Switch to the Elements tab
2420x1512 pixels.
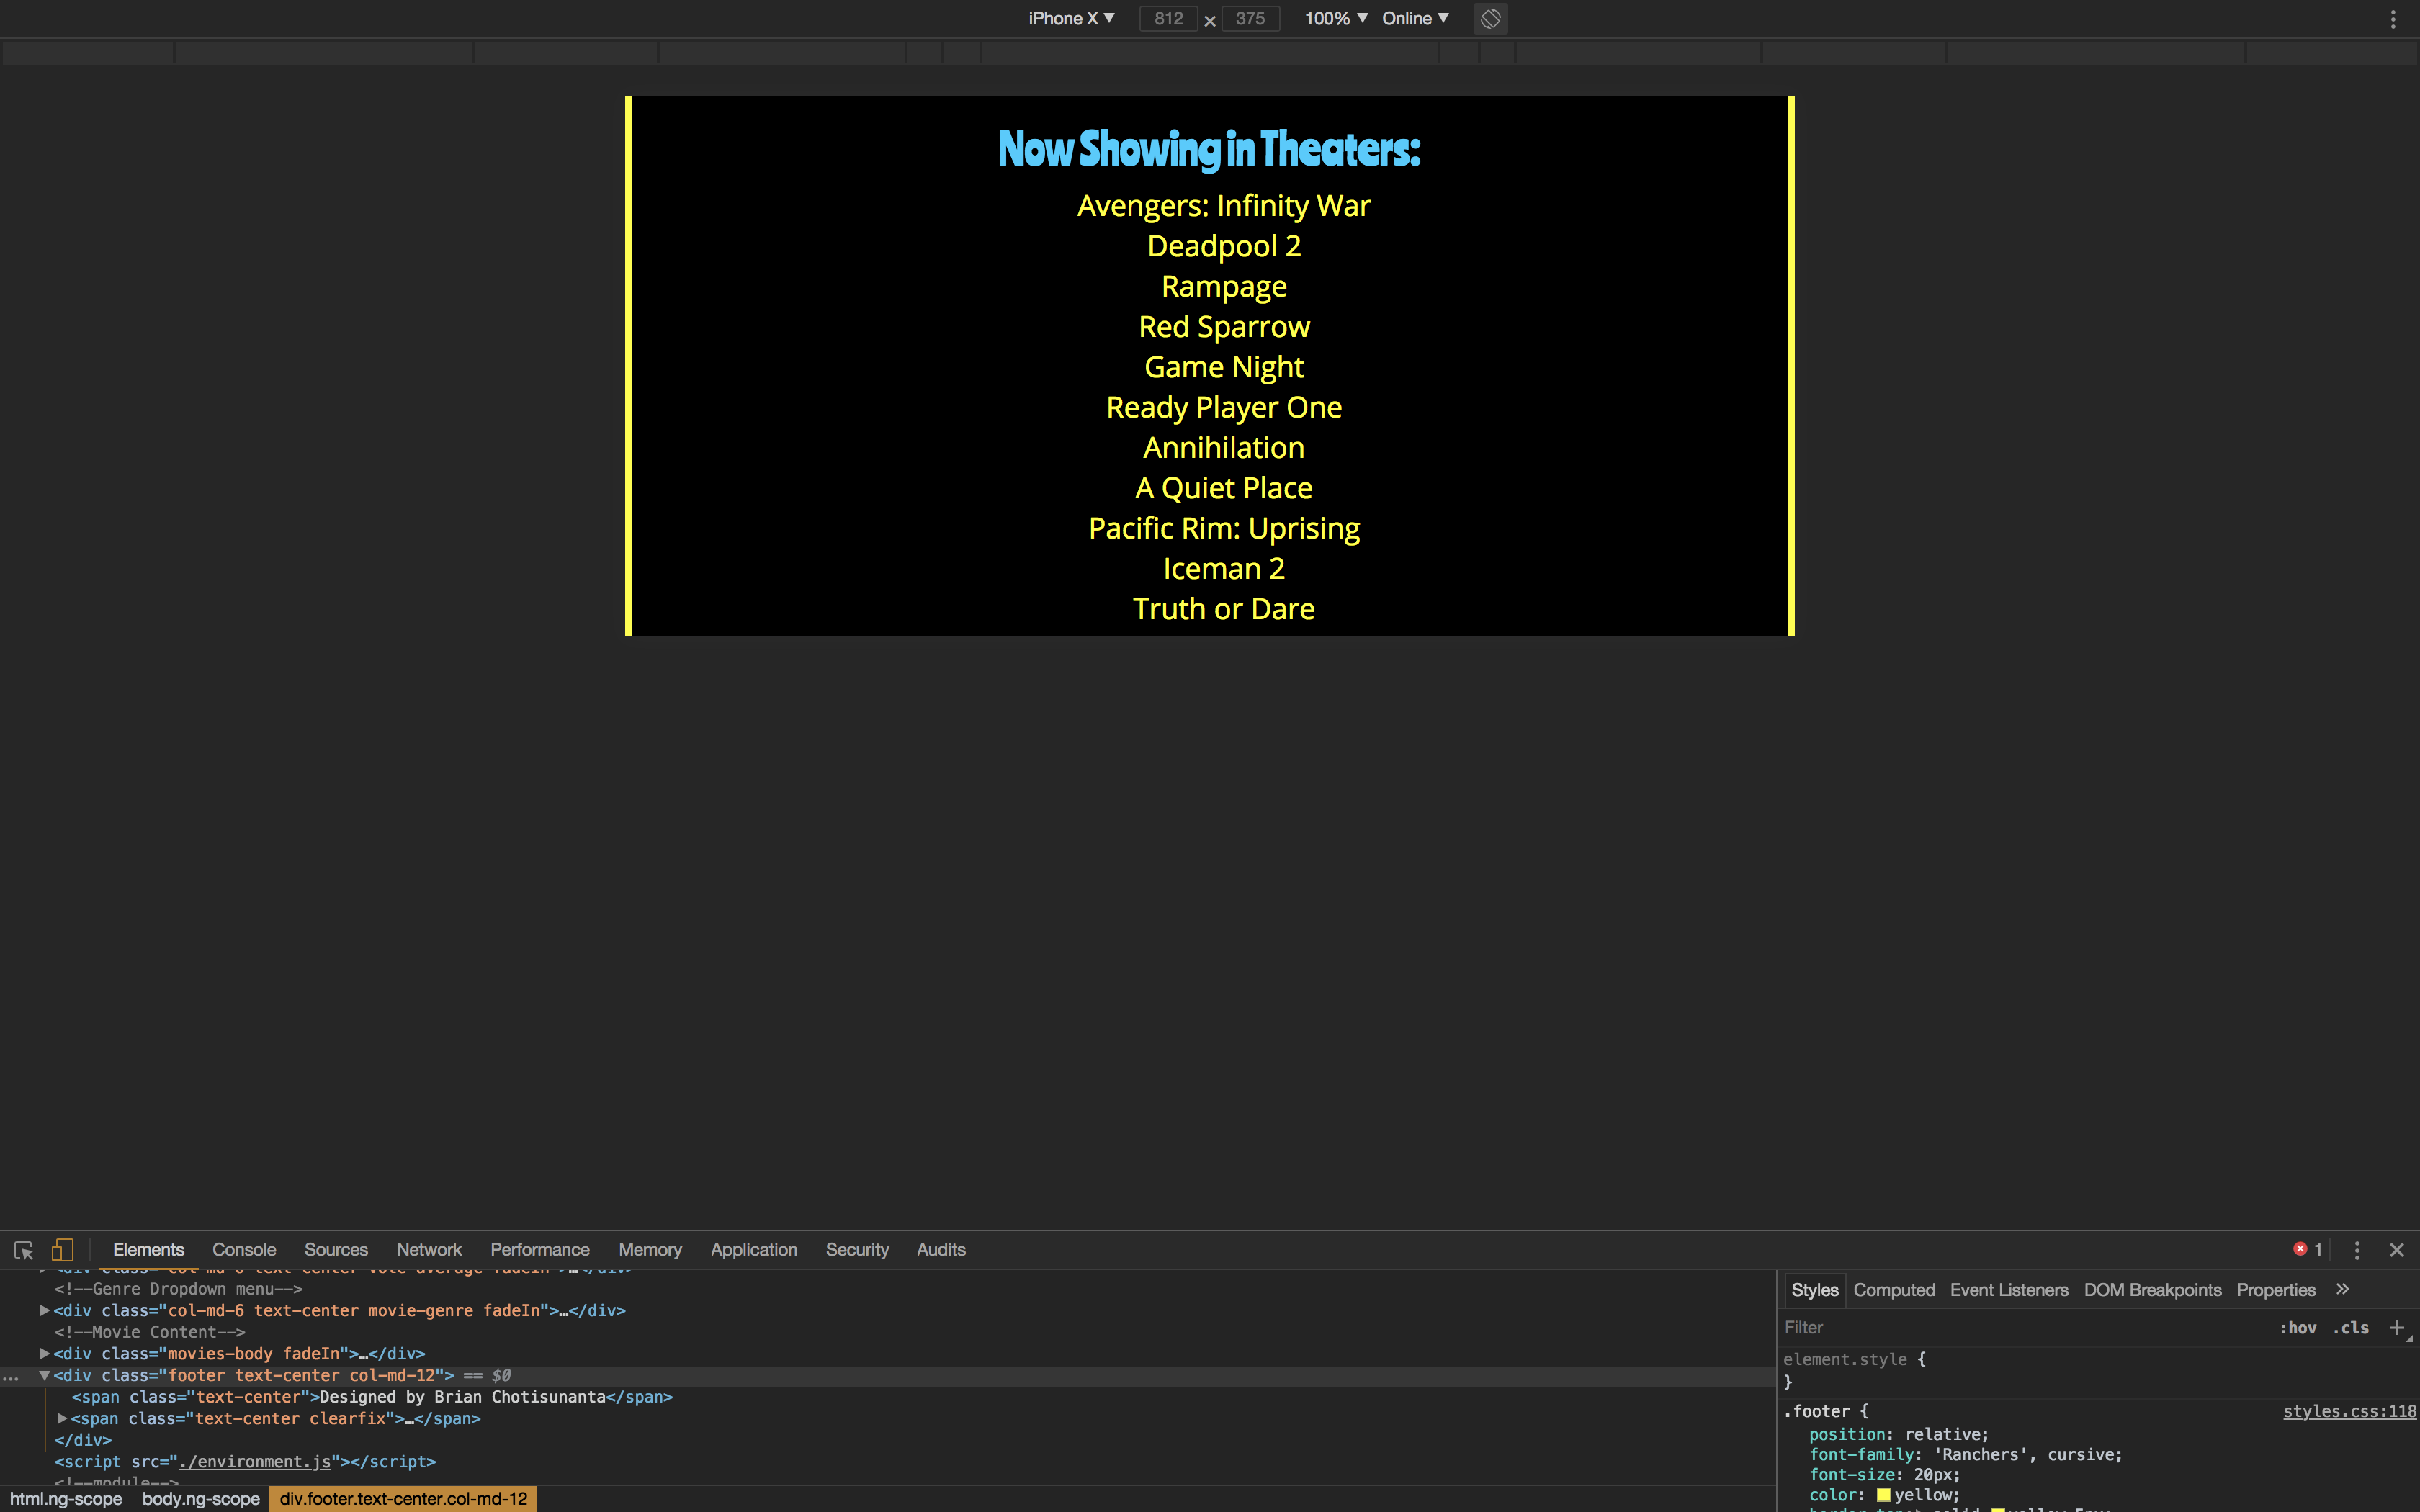[148, 1250]
